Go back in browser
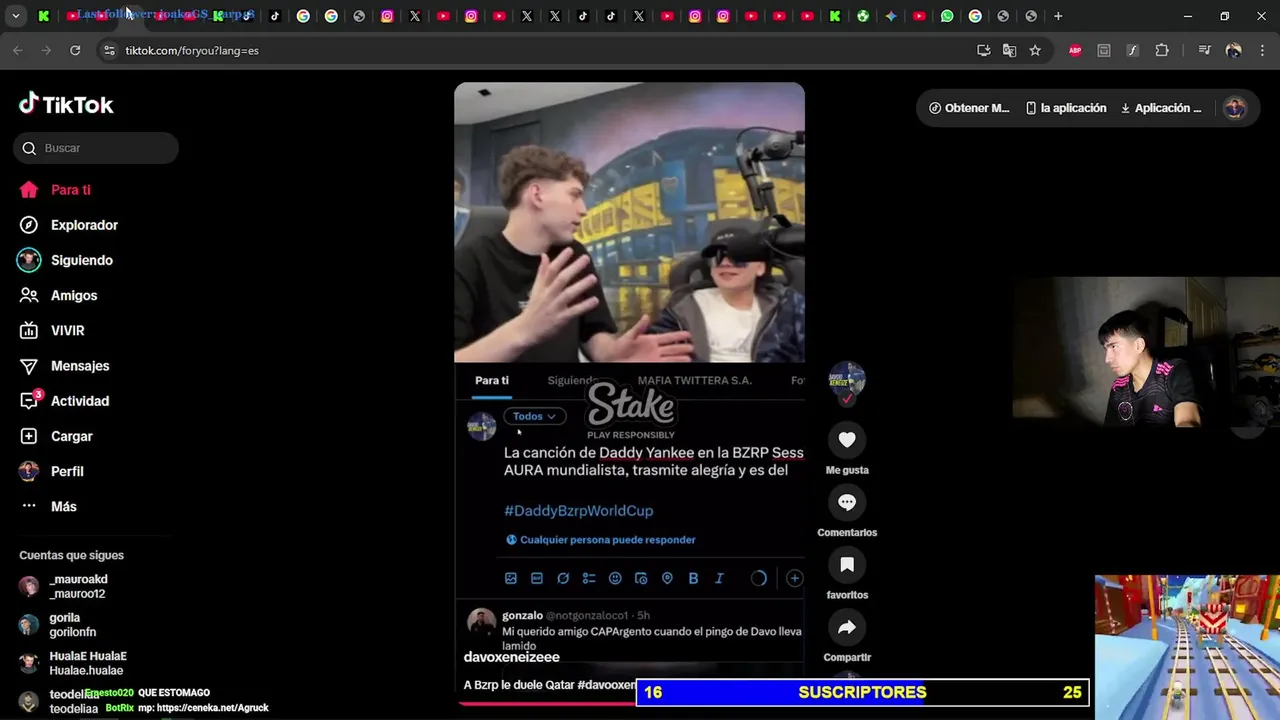This screenshot has height=720, width=1280. (17, 50)
